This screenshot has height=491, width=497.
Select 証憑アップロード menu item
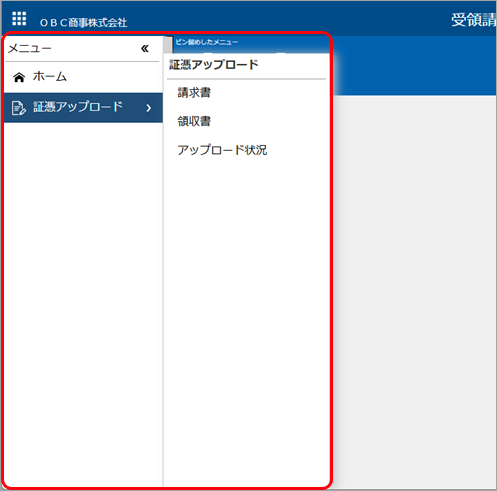83,108
